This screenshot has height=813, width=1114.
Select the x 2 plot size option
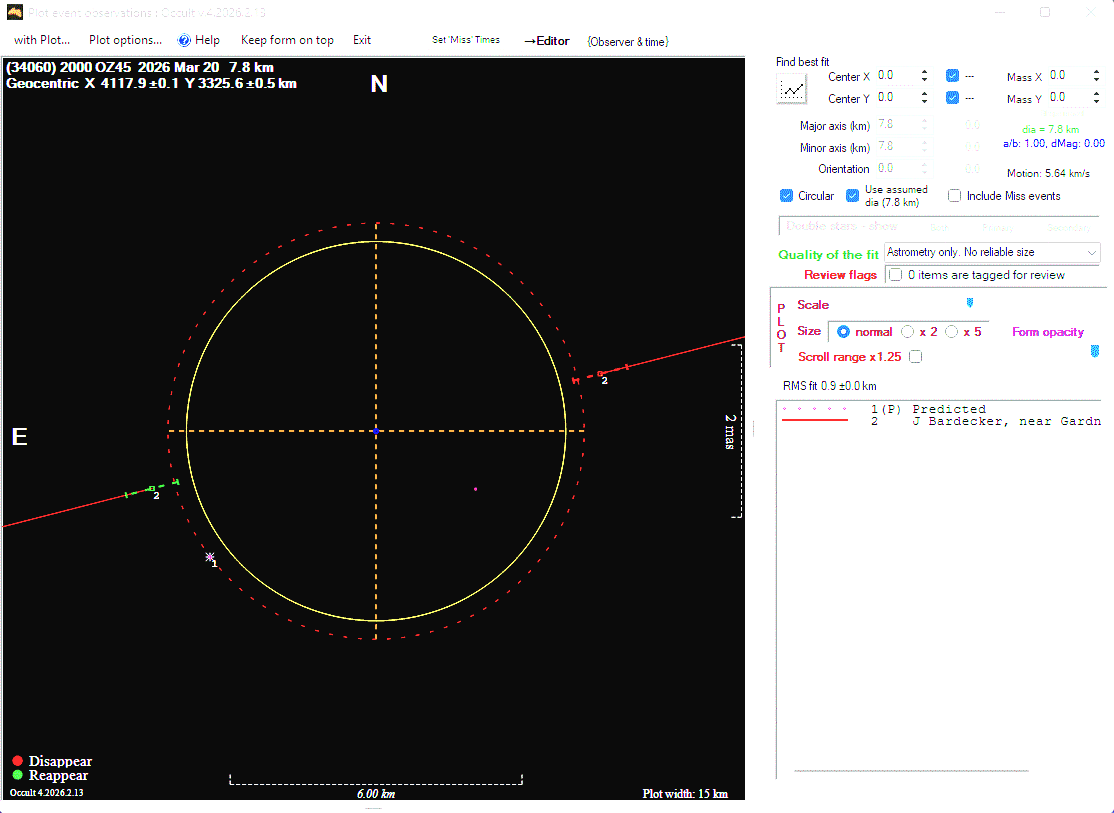coord(908,332)
